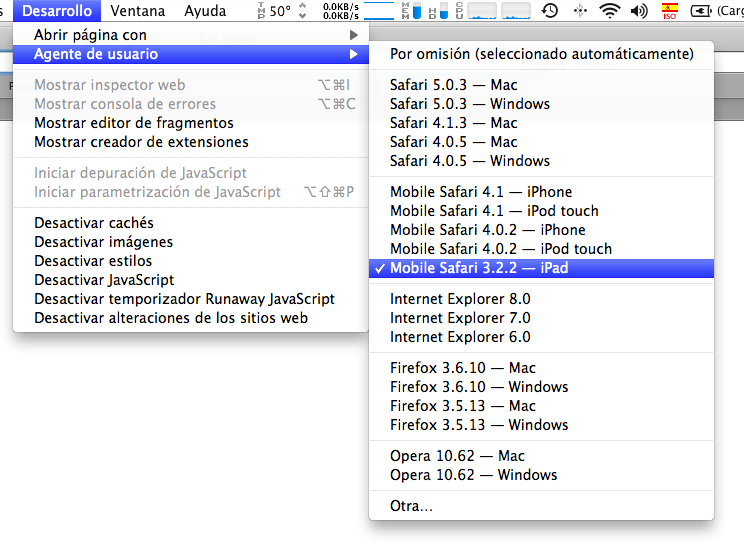The width and height of the screenshot is (744, 545).
Task: Click the CPU usage graph
Action: point(493,10)
